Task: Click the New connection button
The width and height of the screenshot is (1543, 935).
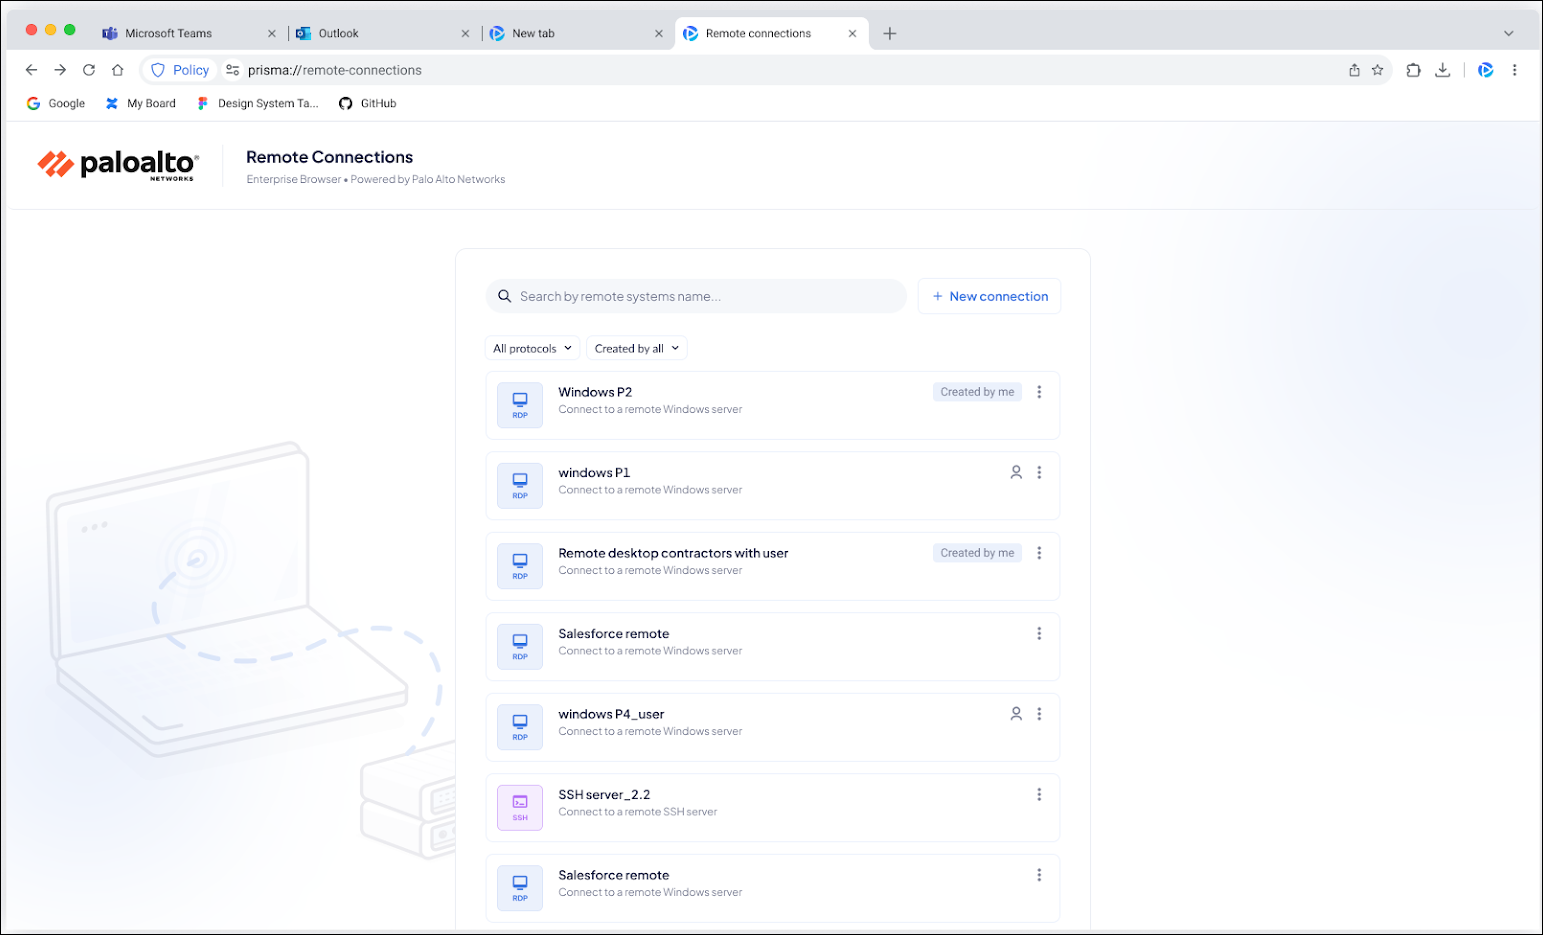Action: coord(989,296)
